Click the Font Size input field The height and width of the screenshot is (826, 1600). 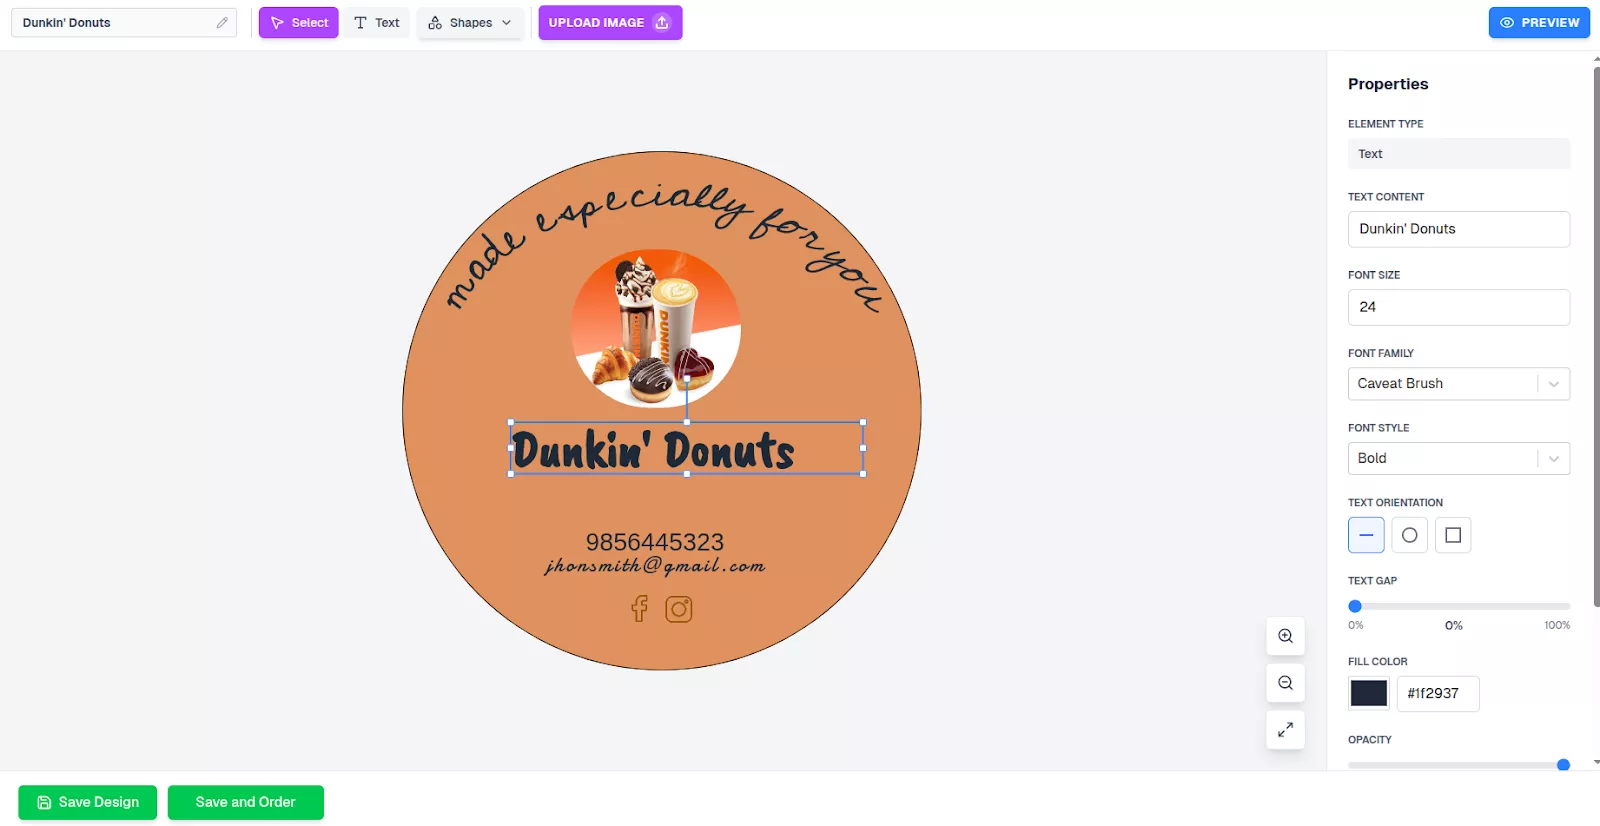(x=1459, y=307)
